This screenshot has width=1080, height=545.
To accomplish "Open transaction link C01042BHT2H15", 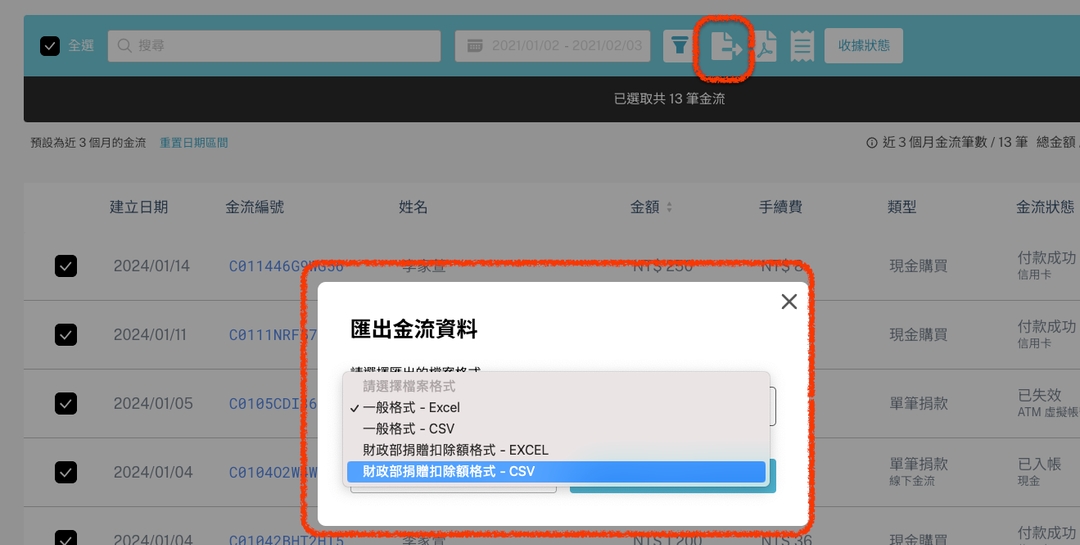I will coord(286,539).
